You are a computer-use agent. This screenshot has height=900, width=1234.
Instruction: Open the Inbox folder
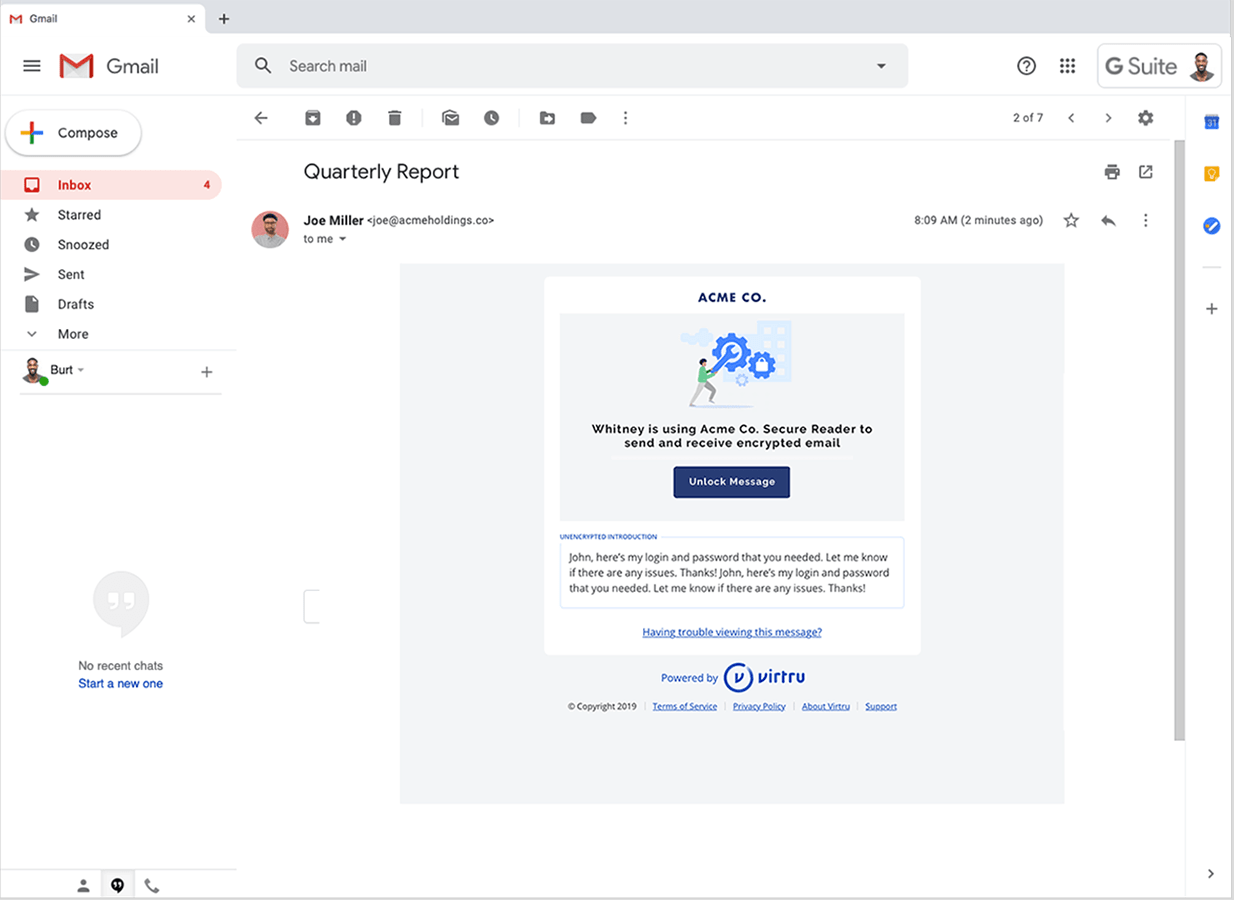[x=111, y=185]
